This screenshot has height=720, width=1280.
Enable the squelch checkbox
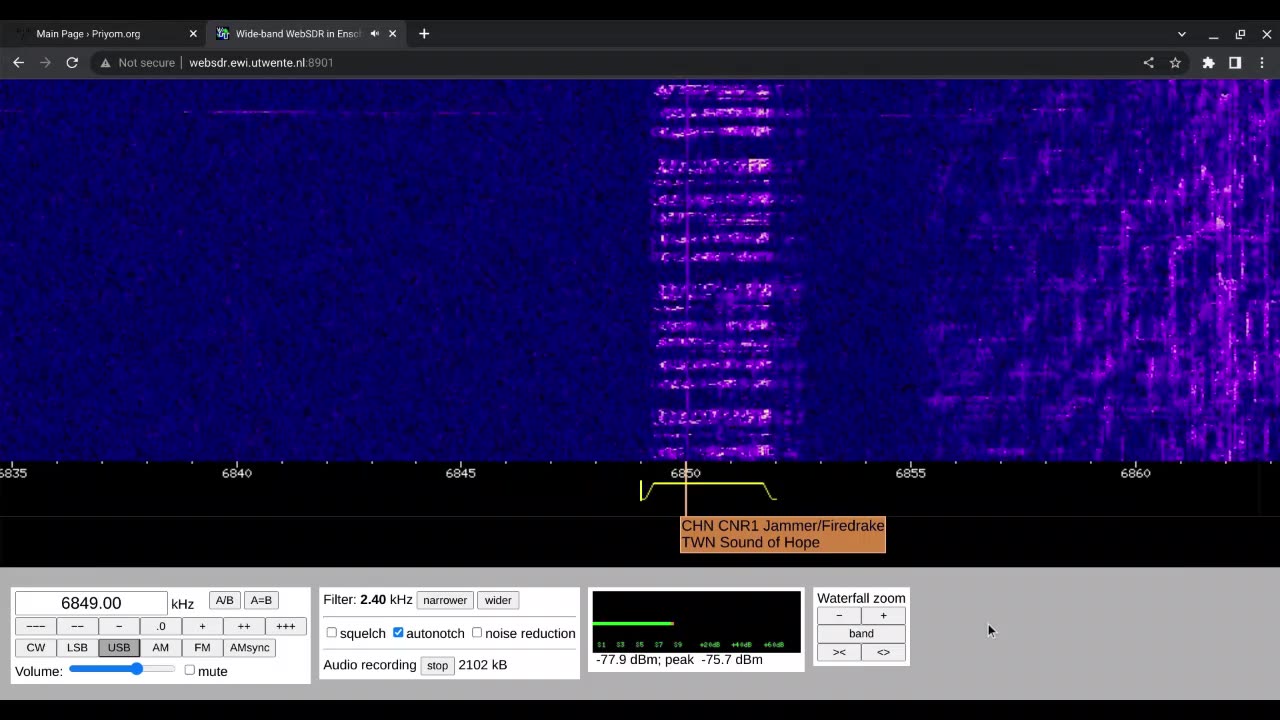332,633
